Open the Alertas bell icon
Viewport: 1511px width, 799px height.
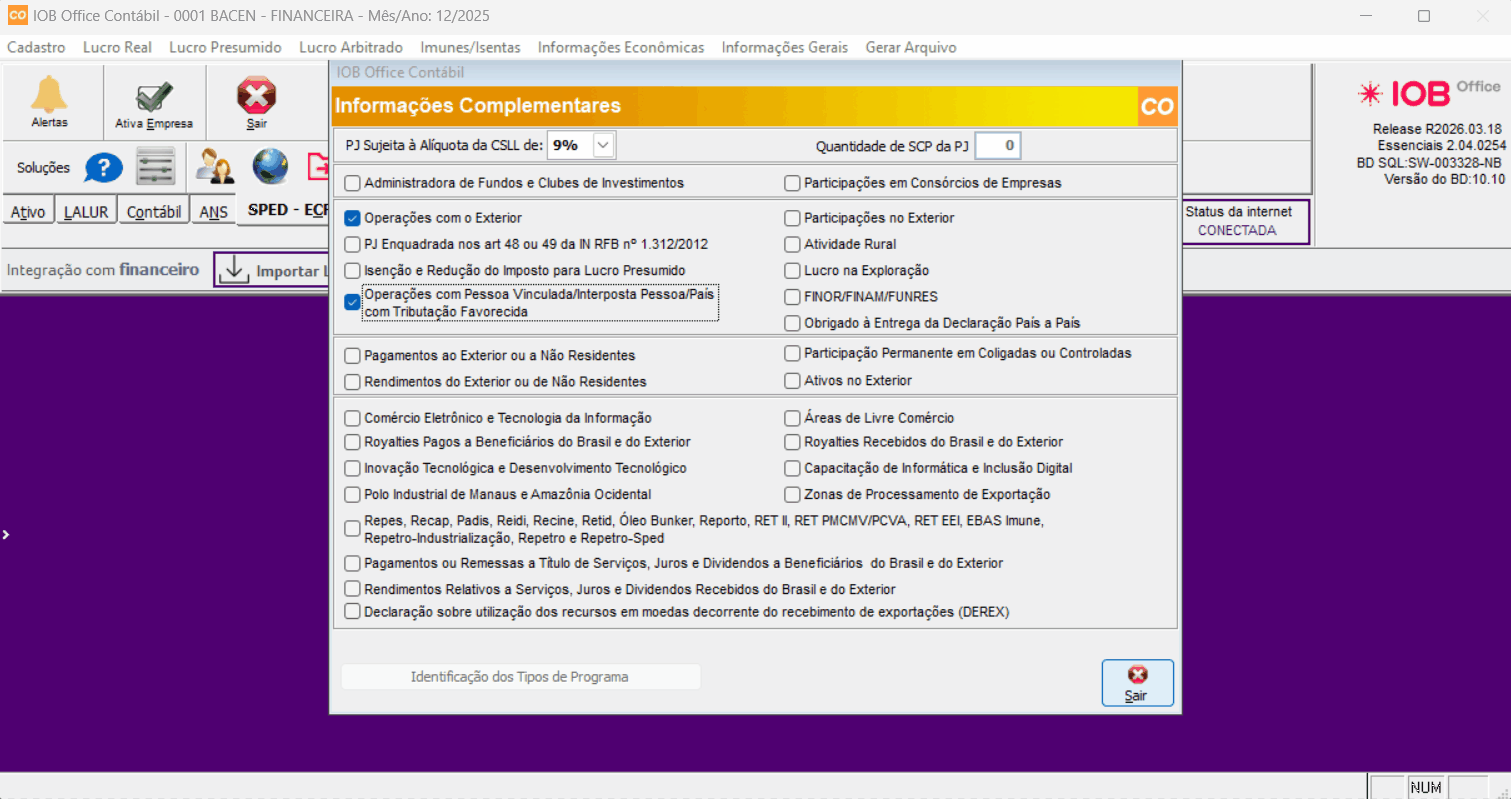click(x=49, y=95)
